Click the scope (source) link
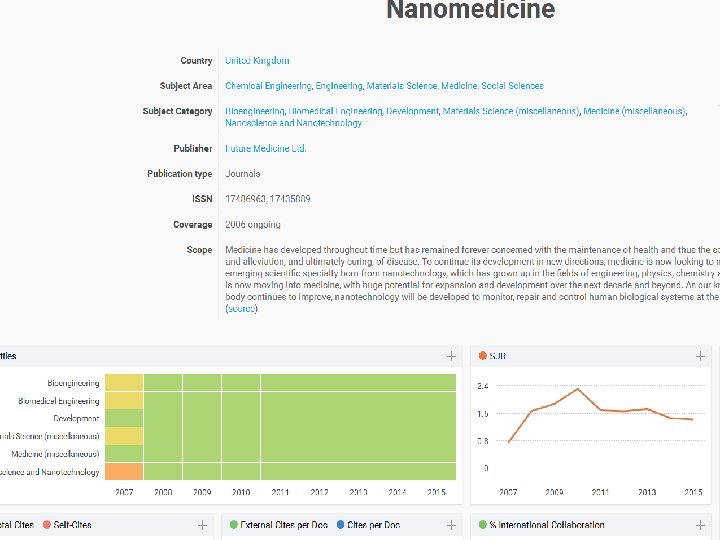 pyautogui.click(x=241, y=309)
